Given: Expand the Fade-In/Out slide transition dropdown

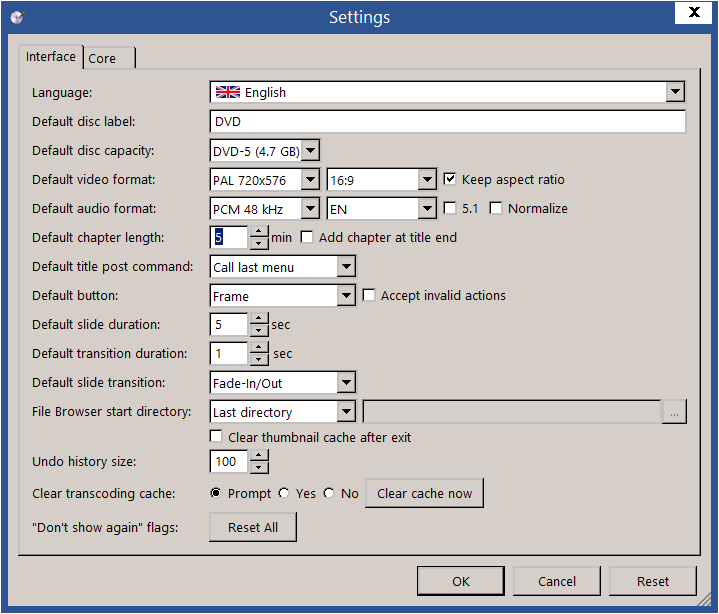Looking at the screenshot, I should (346, 383).
